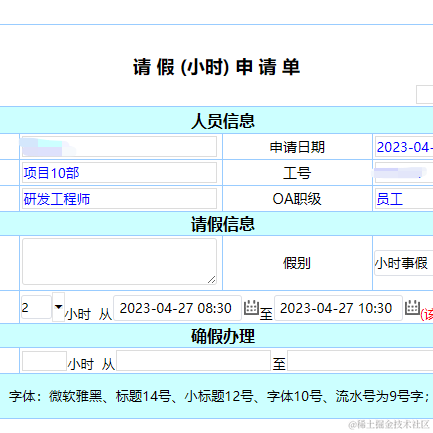Open the 小时事假 leave type dropdown
The image size is (433, 433).
(404, 263)
